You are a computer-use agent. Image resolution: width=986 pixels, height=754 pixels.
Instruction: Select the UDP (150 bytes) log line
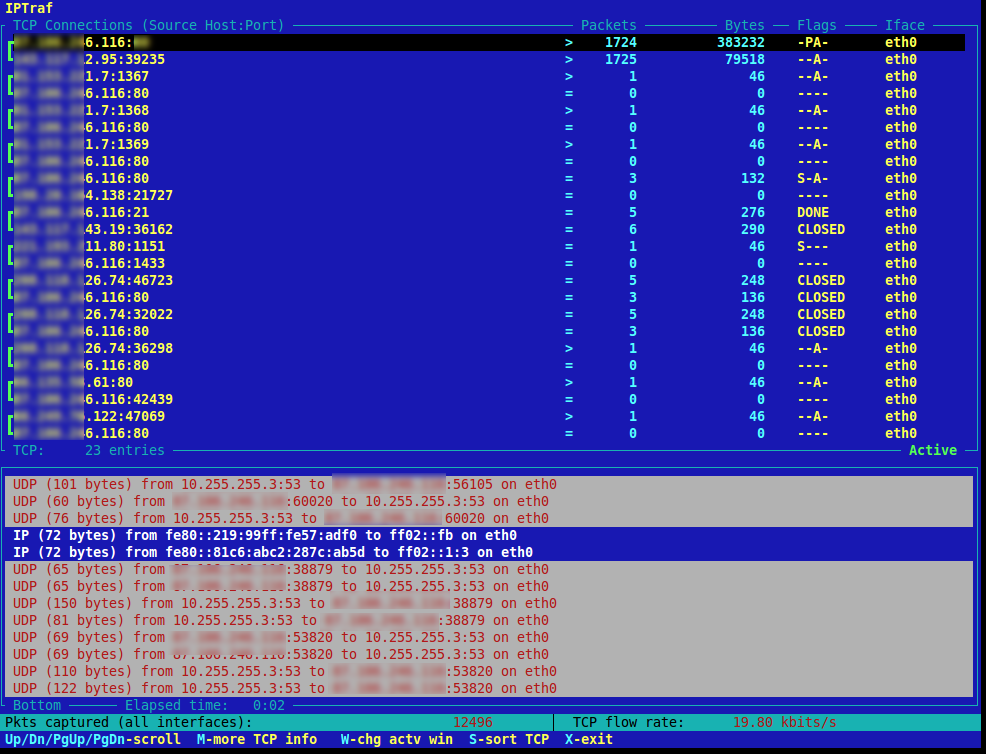point(489,603)
